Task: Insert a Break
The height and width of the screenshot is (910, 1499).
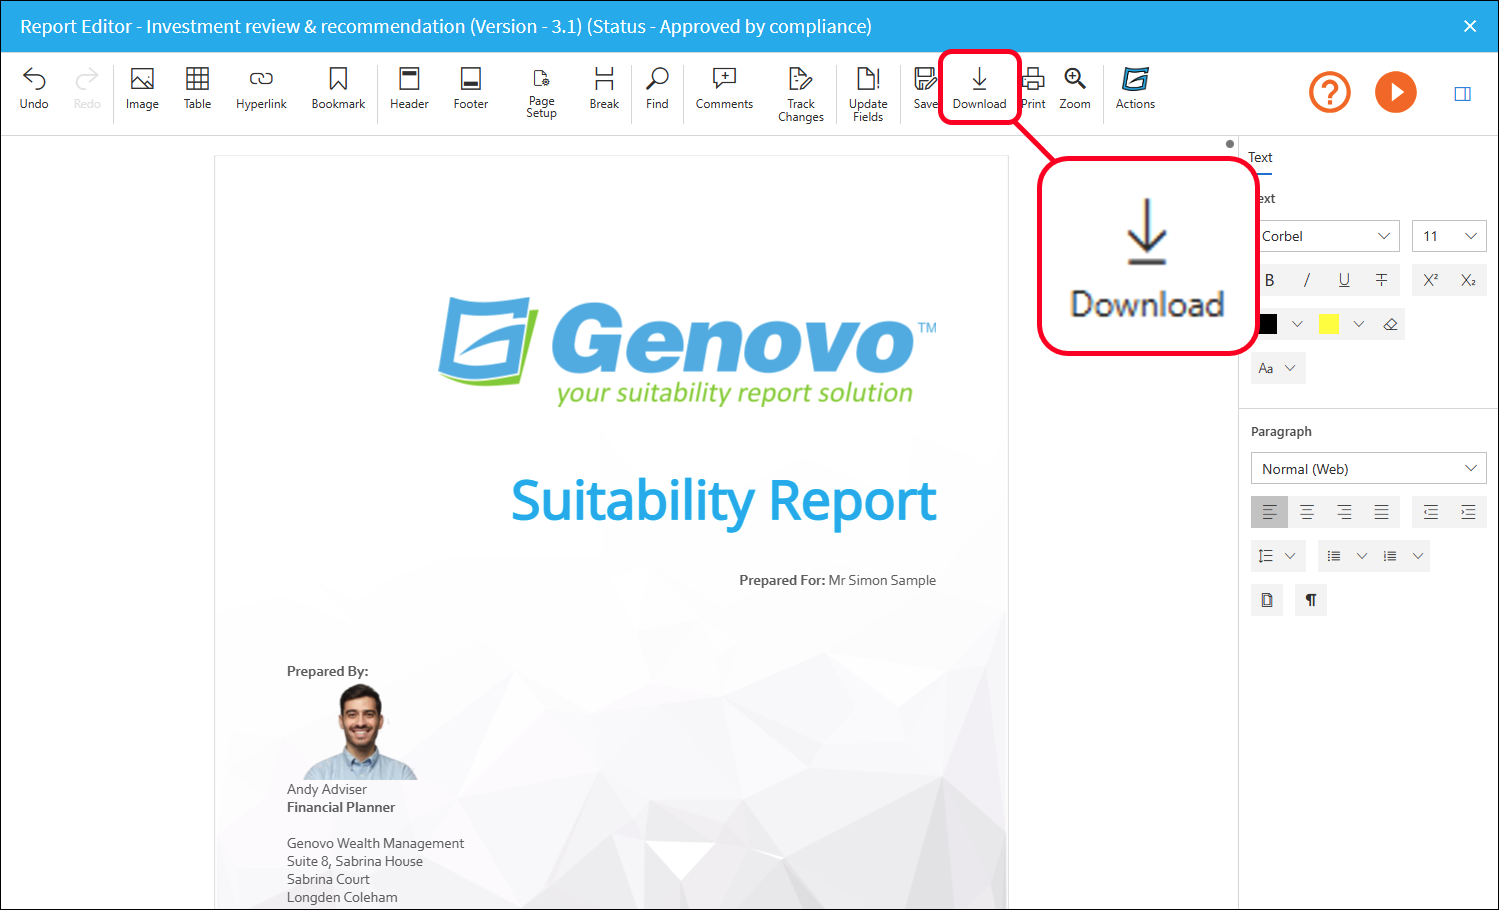Action: pyautogui.click(x=604, y=89)
